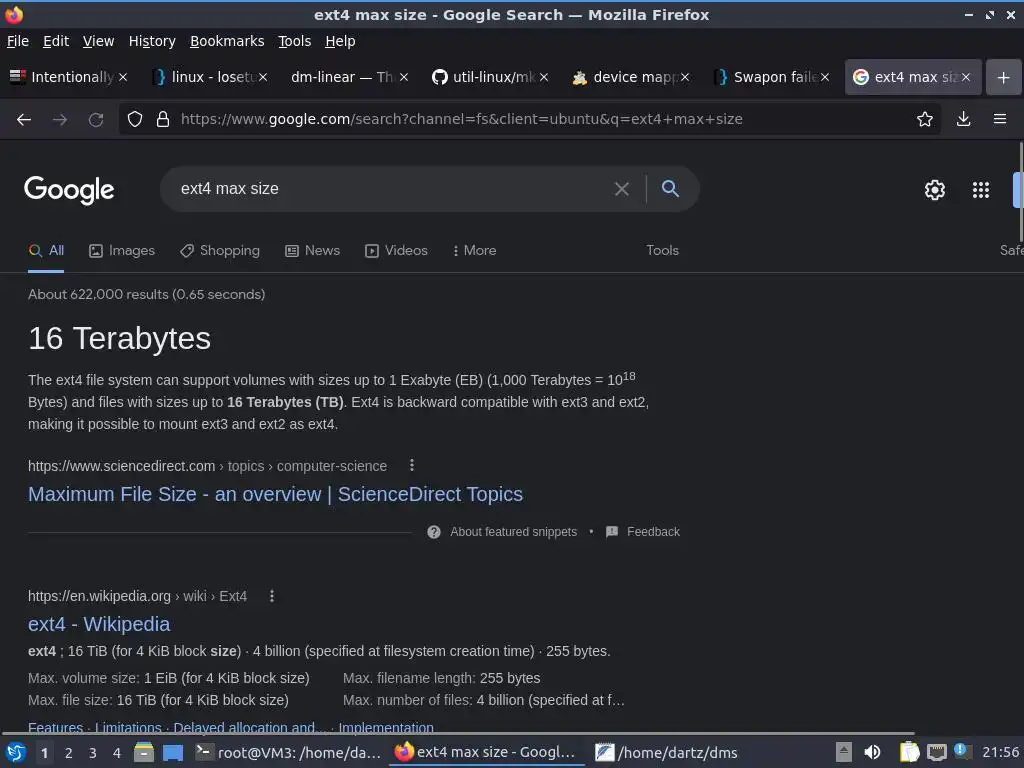Image resolution: width=1024 pixels, height=768 pixels.
Task: Switch to the 'Swapon failed' tab
Action: pyautogui.click(x=770, y=77)
